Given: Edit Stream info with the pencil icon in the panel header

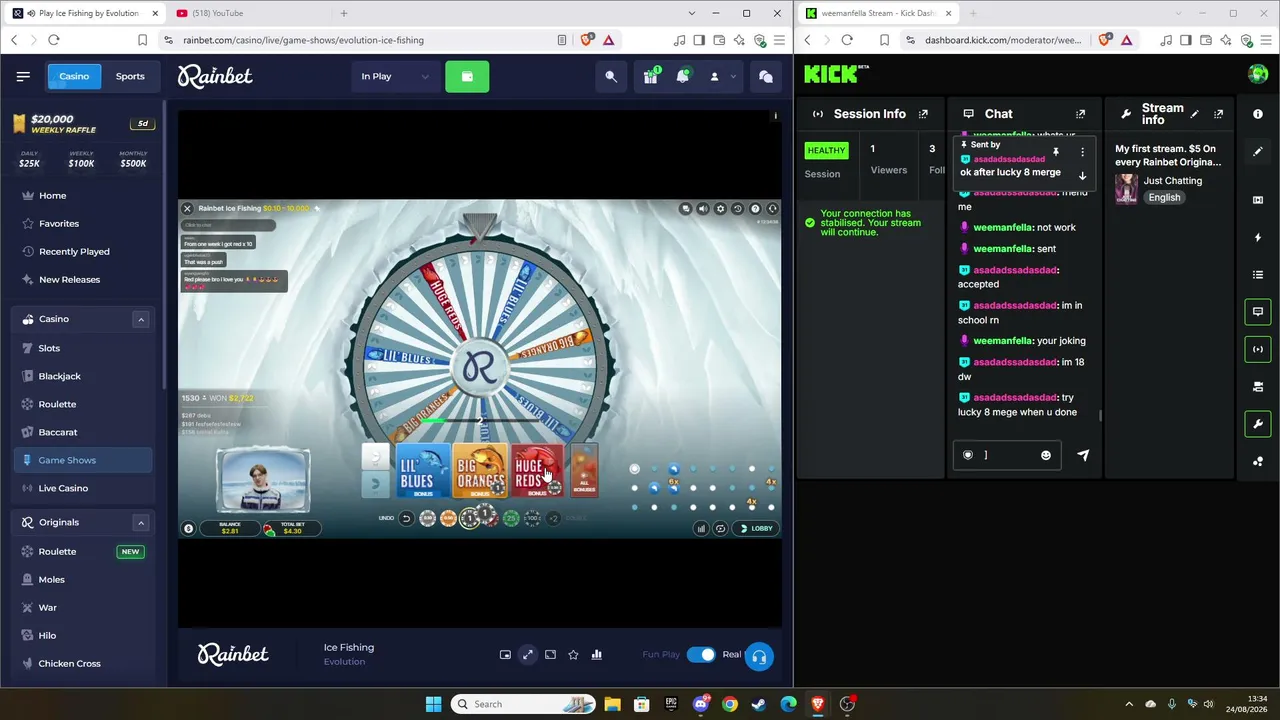Looking at the screenshot, I should pyautogui.click(x=1195, y=114).
